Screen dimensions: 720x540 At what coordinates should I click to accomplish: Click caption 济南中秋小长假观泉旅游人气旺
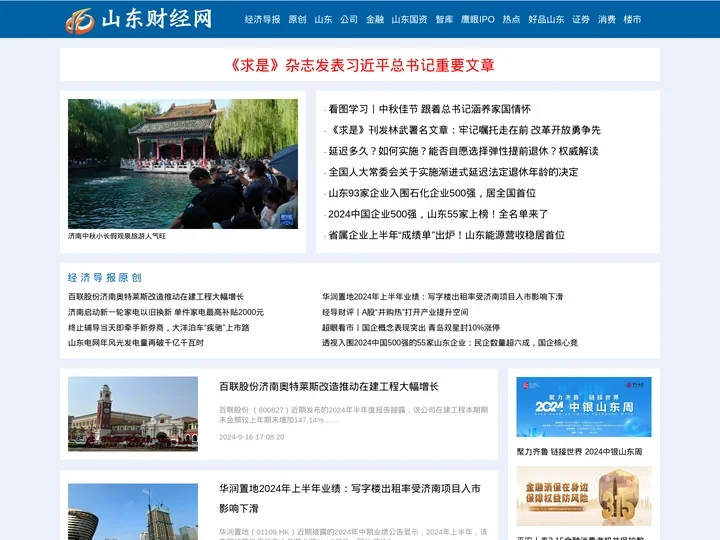[x=117, y=236]
